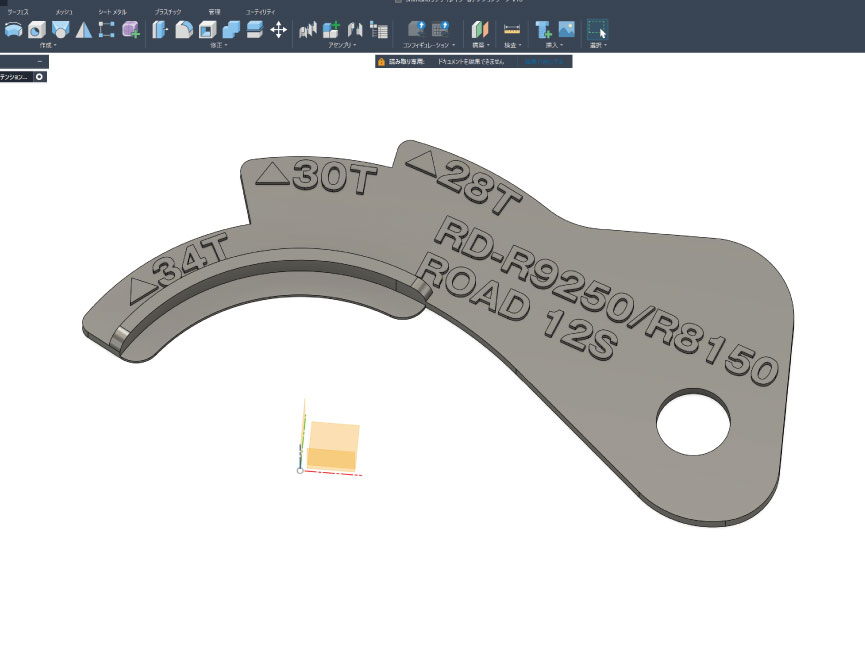Viewport: 865px width, 649px height.
Task: Open the 作成 (Create) dropdown menu
Action: pos(47,45)
